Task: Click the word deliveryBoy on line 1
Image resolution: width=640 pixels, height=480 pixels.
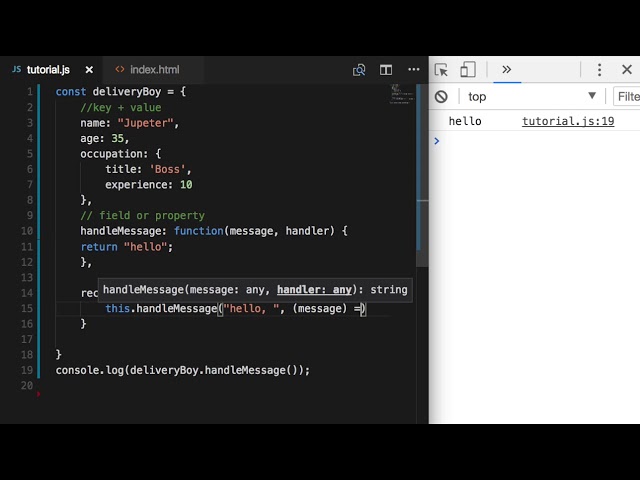Action: [x=127, y=91]
